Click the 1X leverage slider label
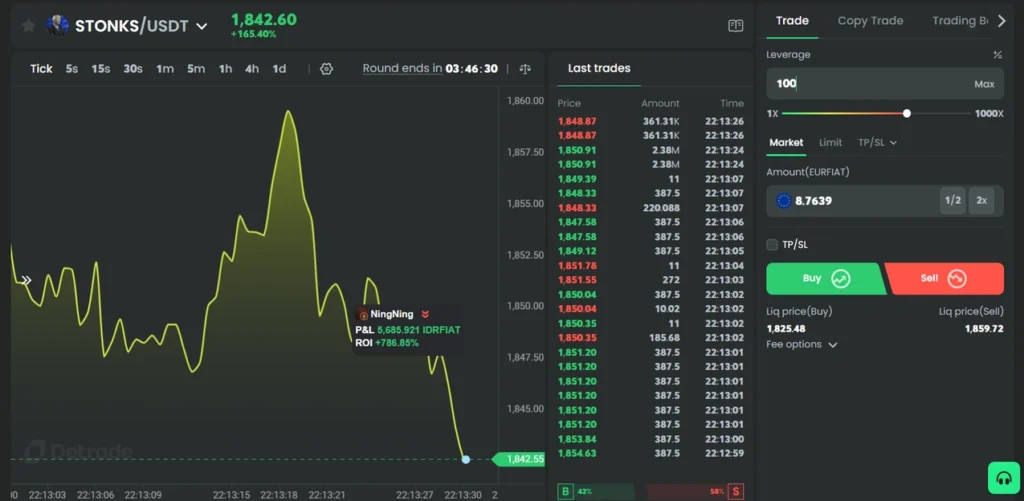 [772, 114]
